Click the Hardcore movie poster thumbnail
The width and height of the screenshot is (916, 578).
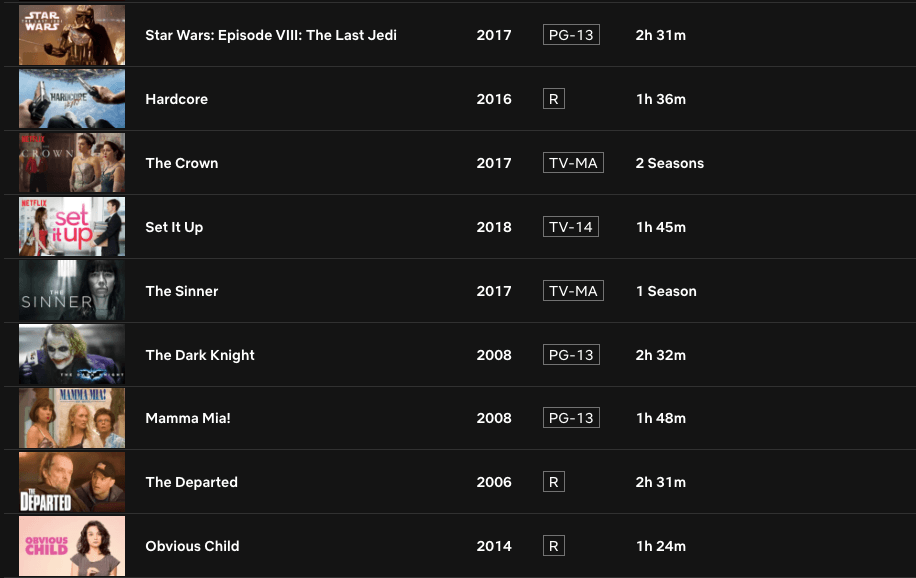tap(72, 99)
